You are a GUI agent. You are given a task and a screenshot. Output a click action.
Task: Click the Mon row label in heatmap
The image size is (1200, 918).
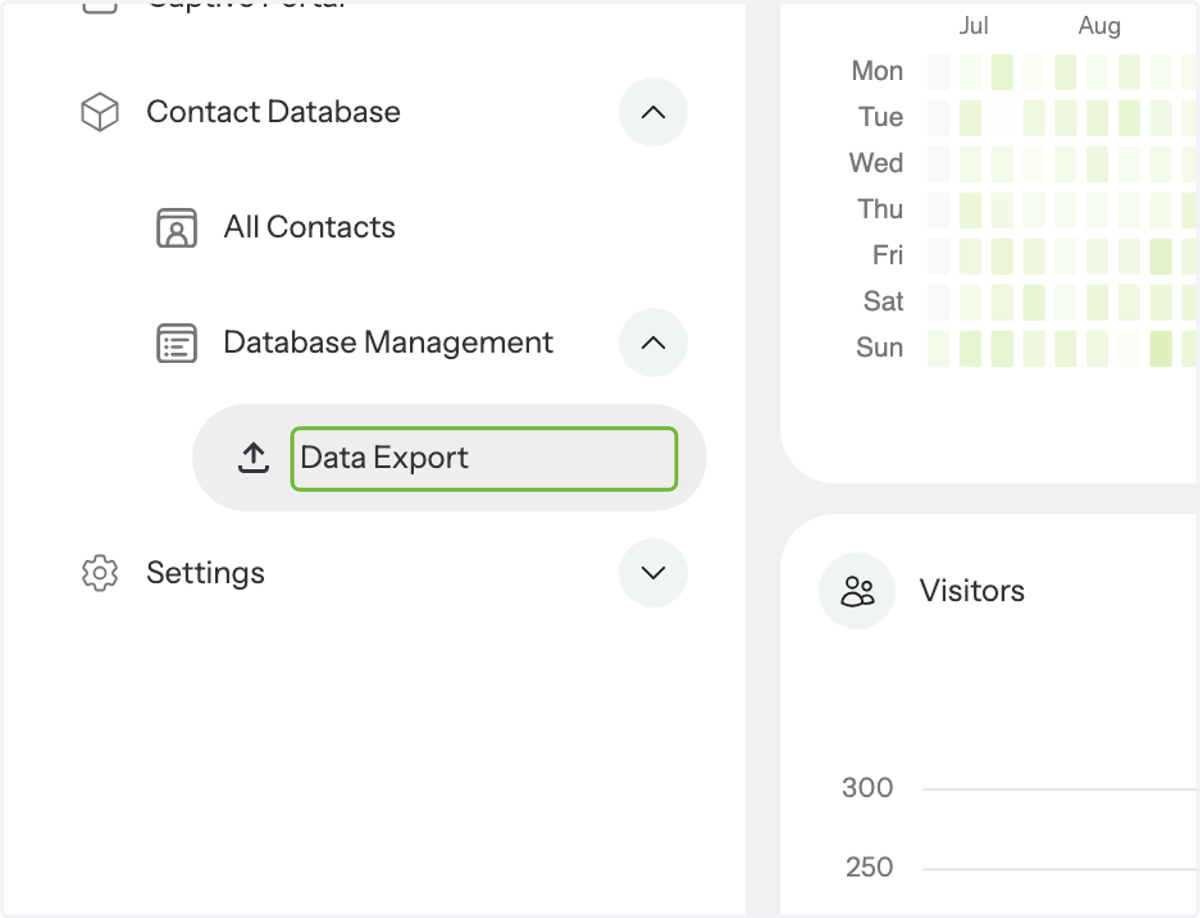pos(877,71)
